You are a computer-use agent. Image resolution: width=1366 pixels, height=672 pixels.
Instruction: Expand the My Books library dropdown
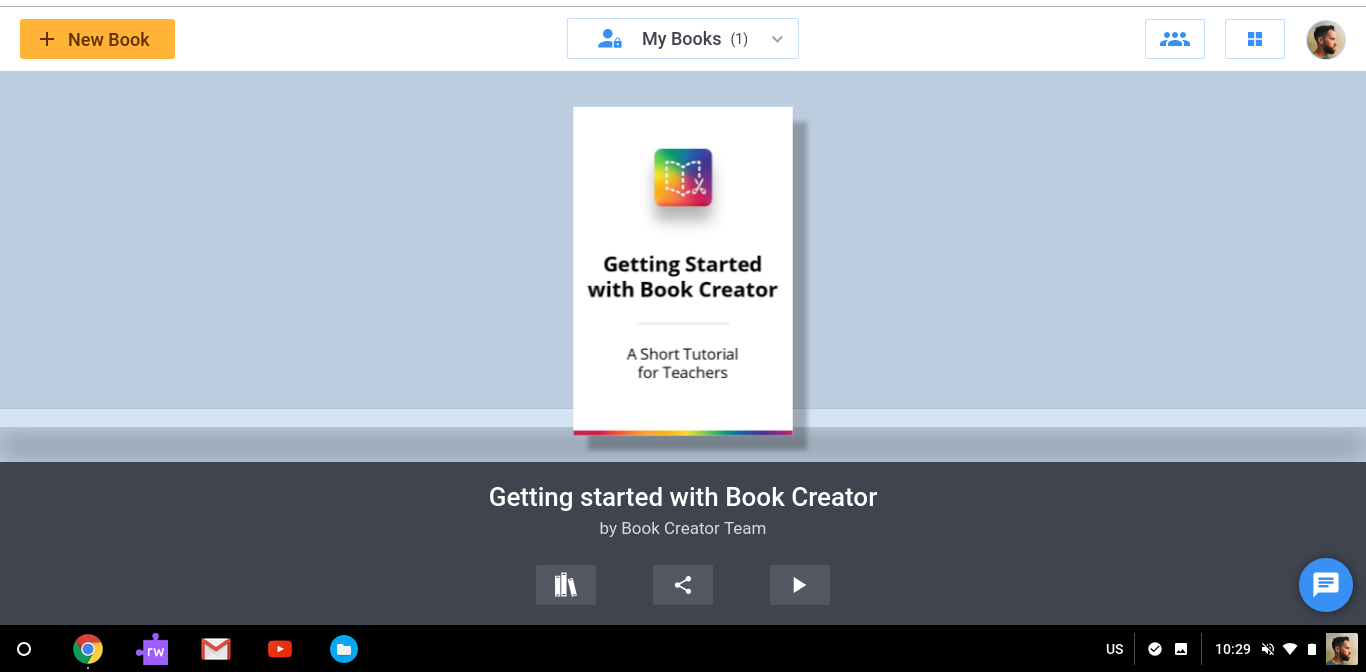pyautogui.click(x=683, y=39)
